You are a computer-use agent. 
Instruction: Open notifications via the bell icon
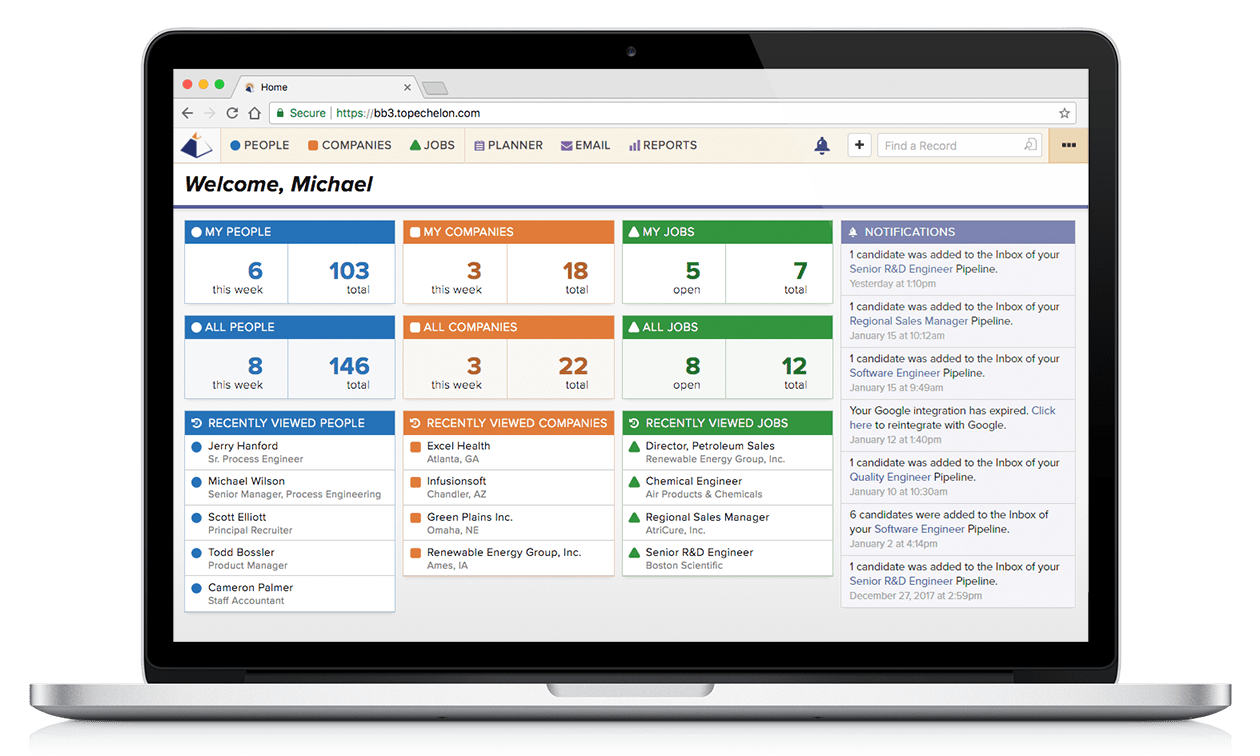coord(822,145)
